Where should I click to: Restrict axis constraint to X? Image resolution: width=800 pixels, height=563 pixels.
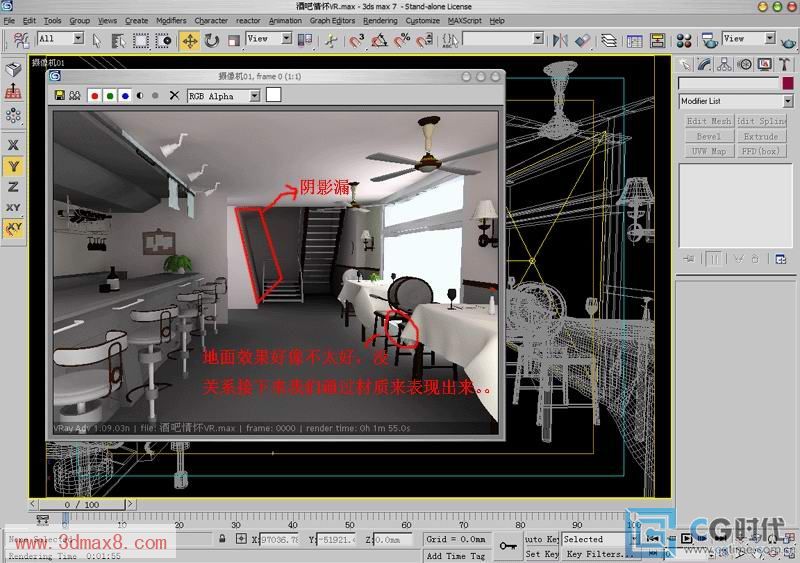pyautogui.click(x=13, y=145)
